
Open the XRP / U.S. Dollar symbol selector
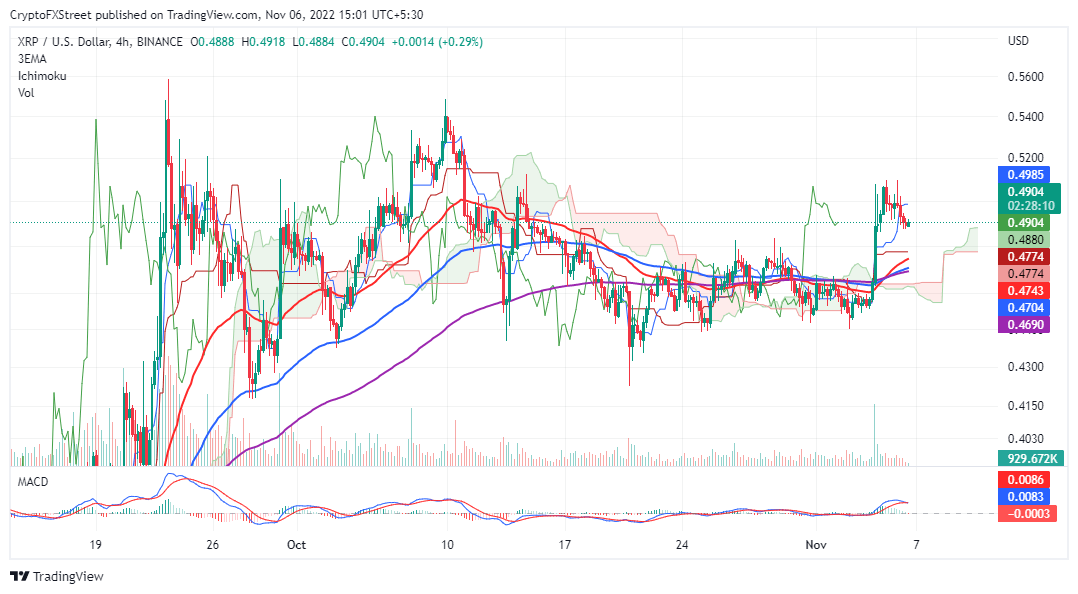60,43
